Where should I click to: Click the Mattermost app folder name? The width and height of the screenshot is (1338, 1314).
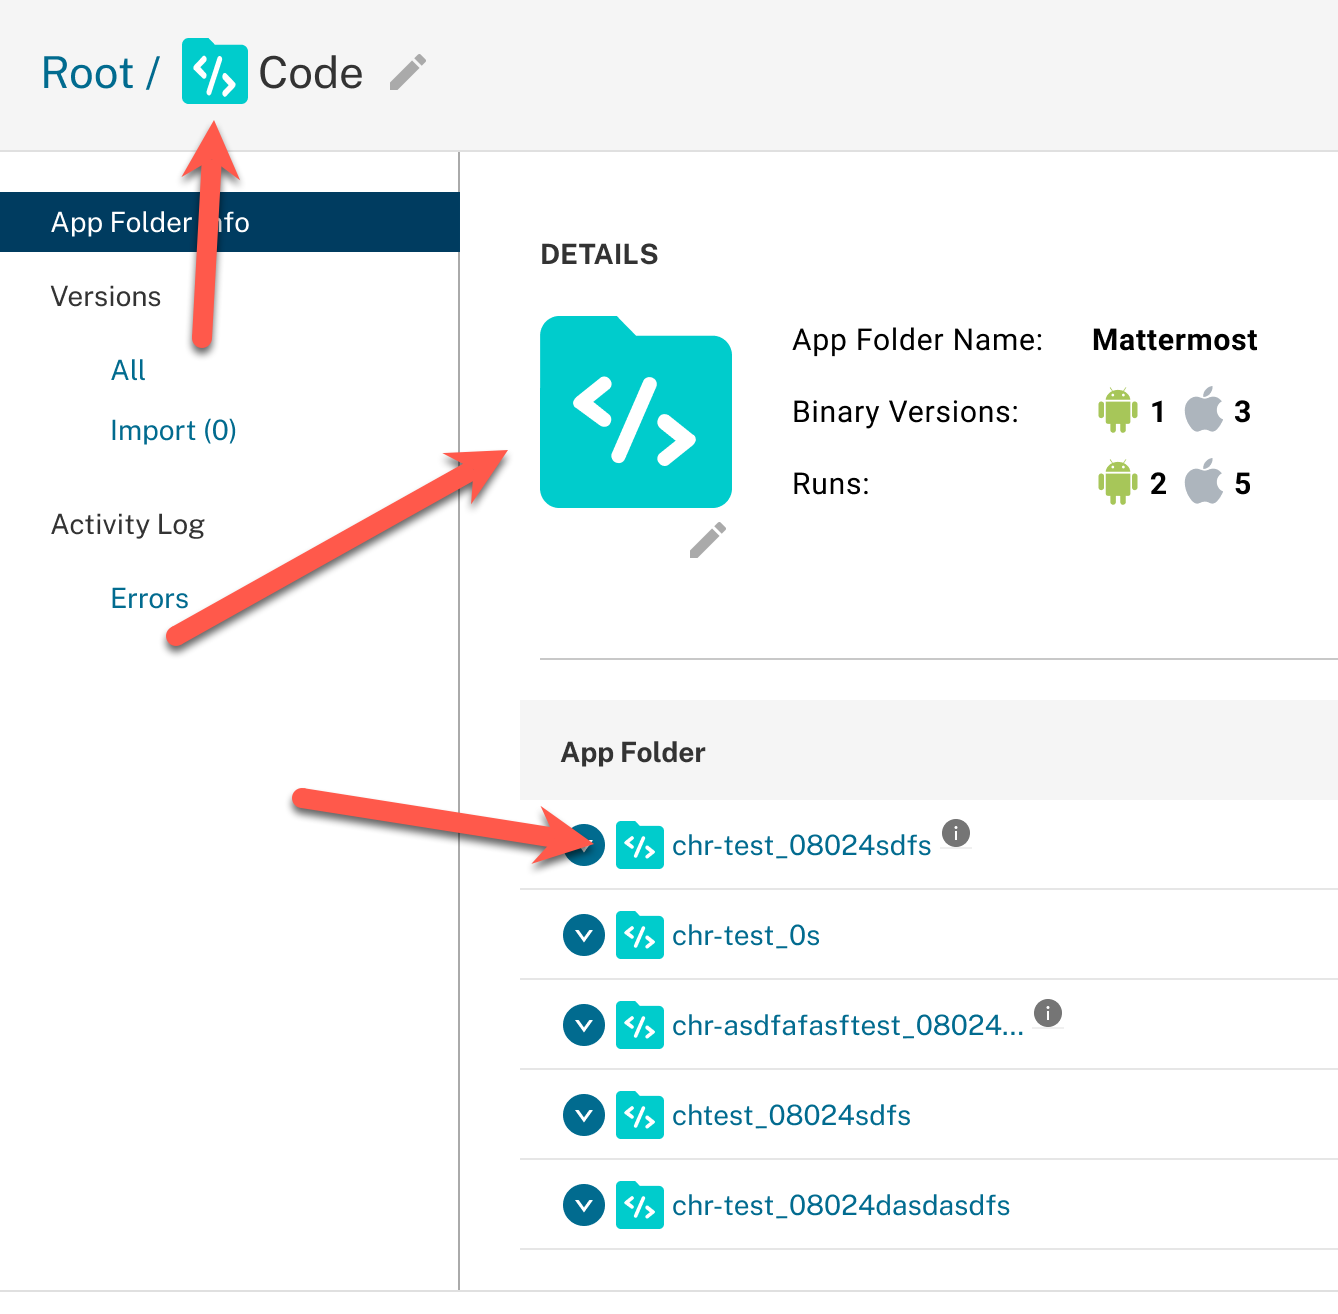coord(1175,340)
